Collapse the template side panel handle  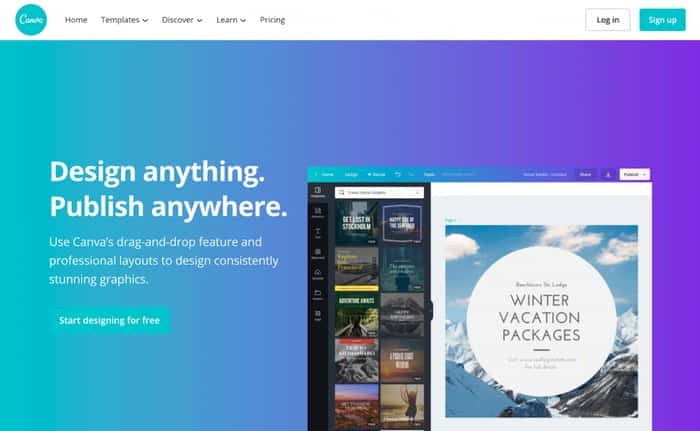431,310
